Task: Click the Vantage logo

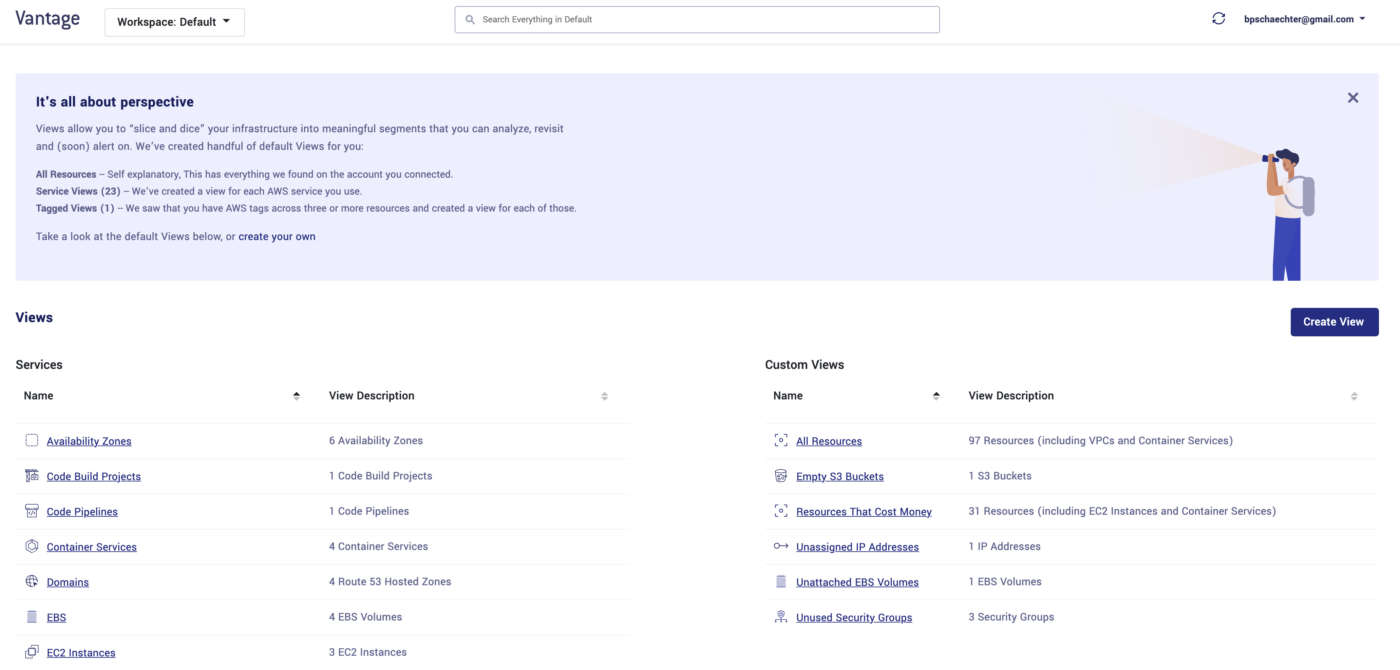Action: [47, 20]
